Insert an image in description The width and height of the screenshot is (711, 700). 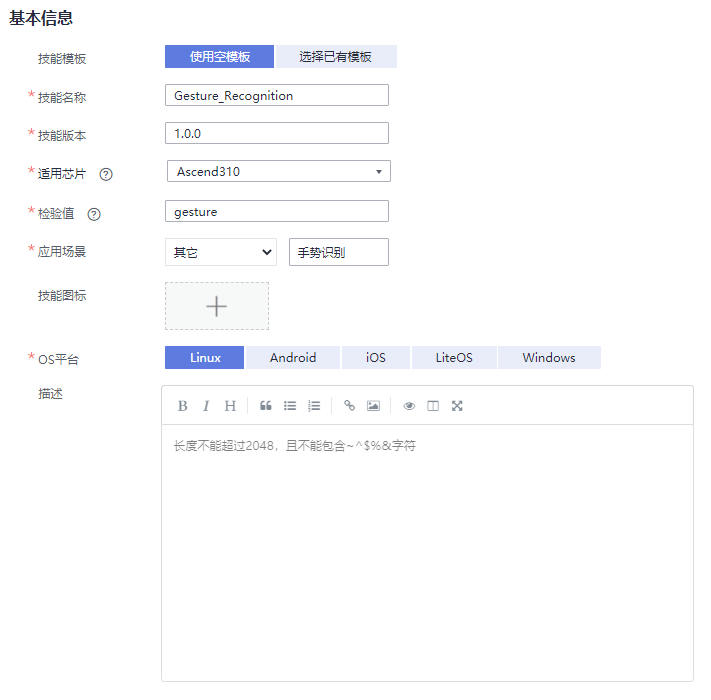tap(373, 406)
